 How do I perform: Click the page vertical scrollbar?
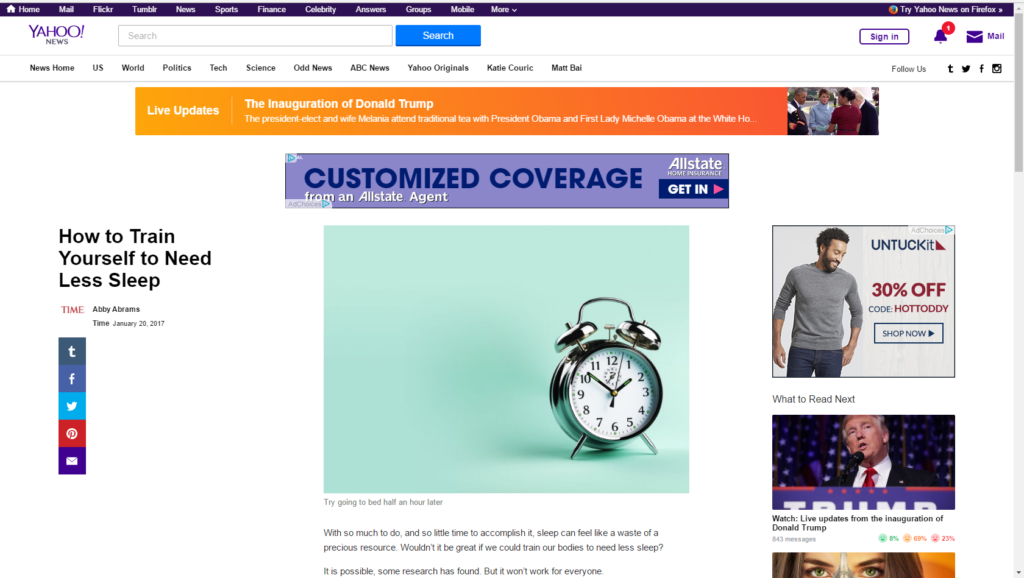coord(1018,289)
